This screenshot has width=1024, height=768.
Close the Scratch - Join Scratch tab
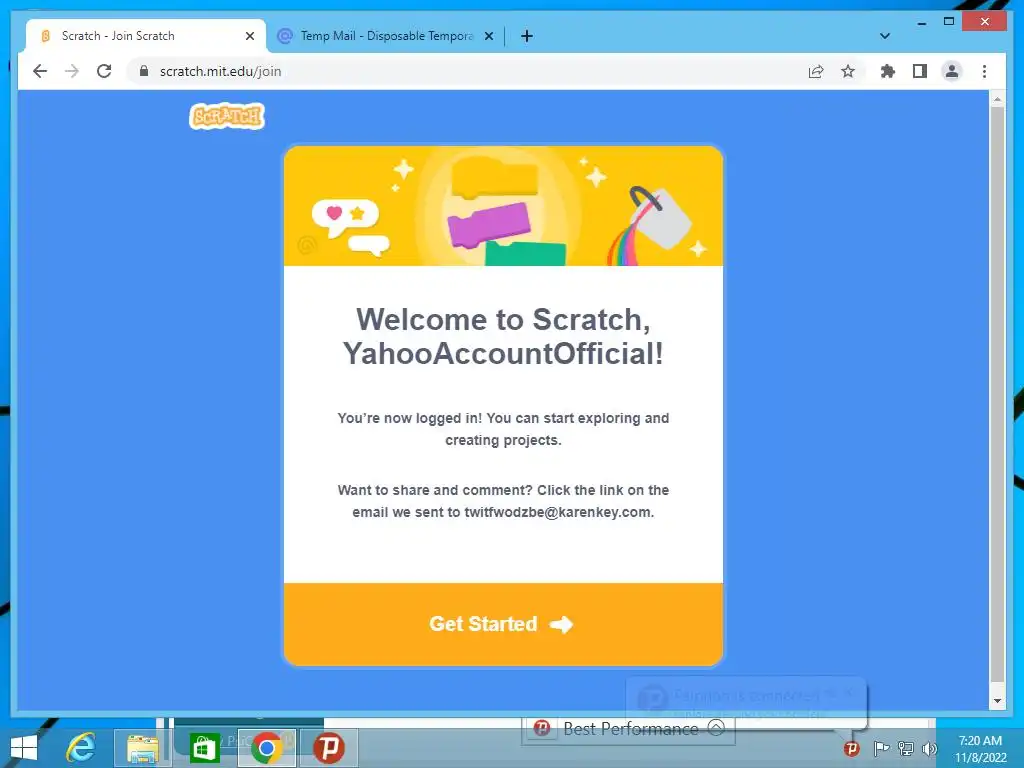249,36
